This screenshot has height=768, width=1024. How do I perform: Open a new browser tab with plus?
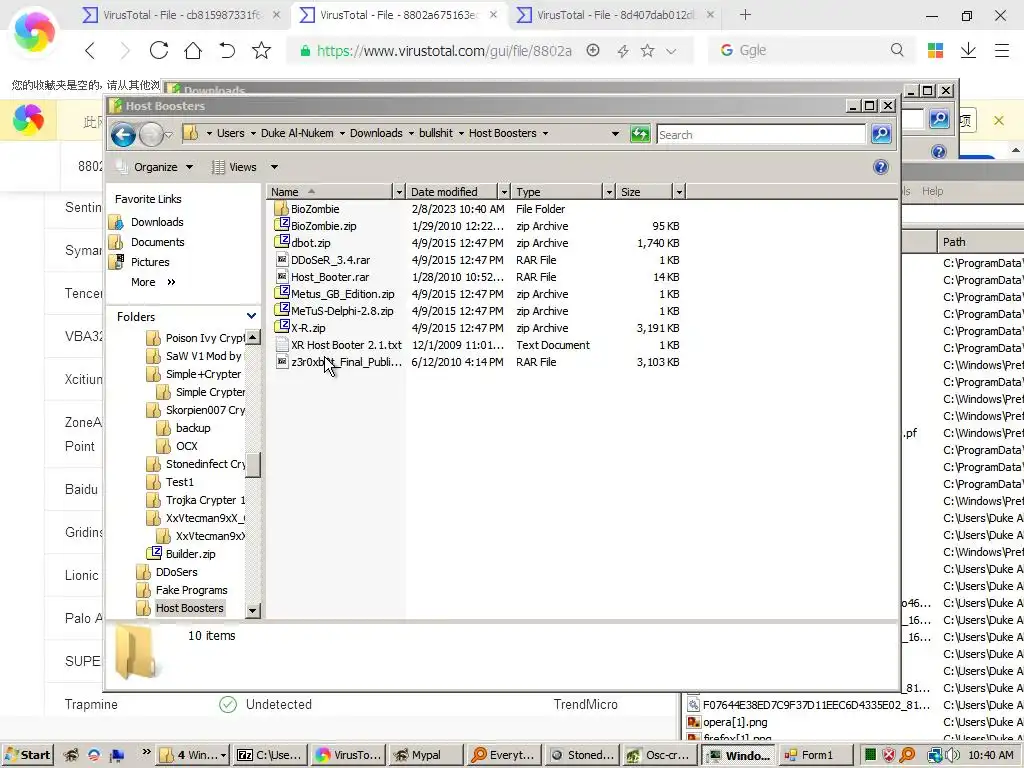coord(745,14)
